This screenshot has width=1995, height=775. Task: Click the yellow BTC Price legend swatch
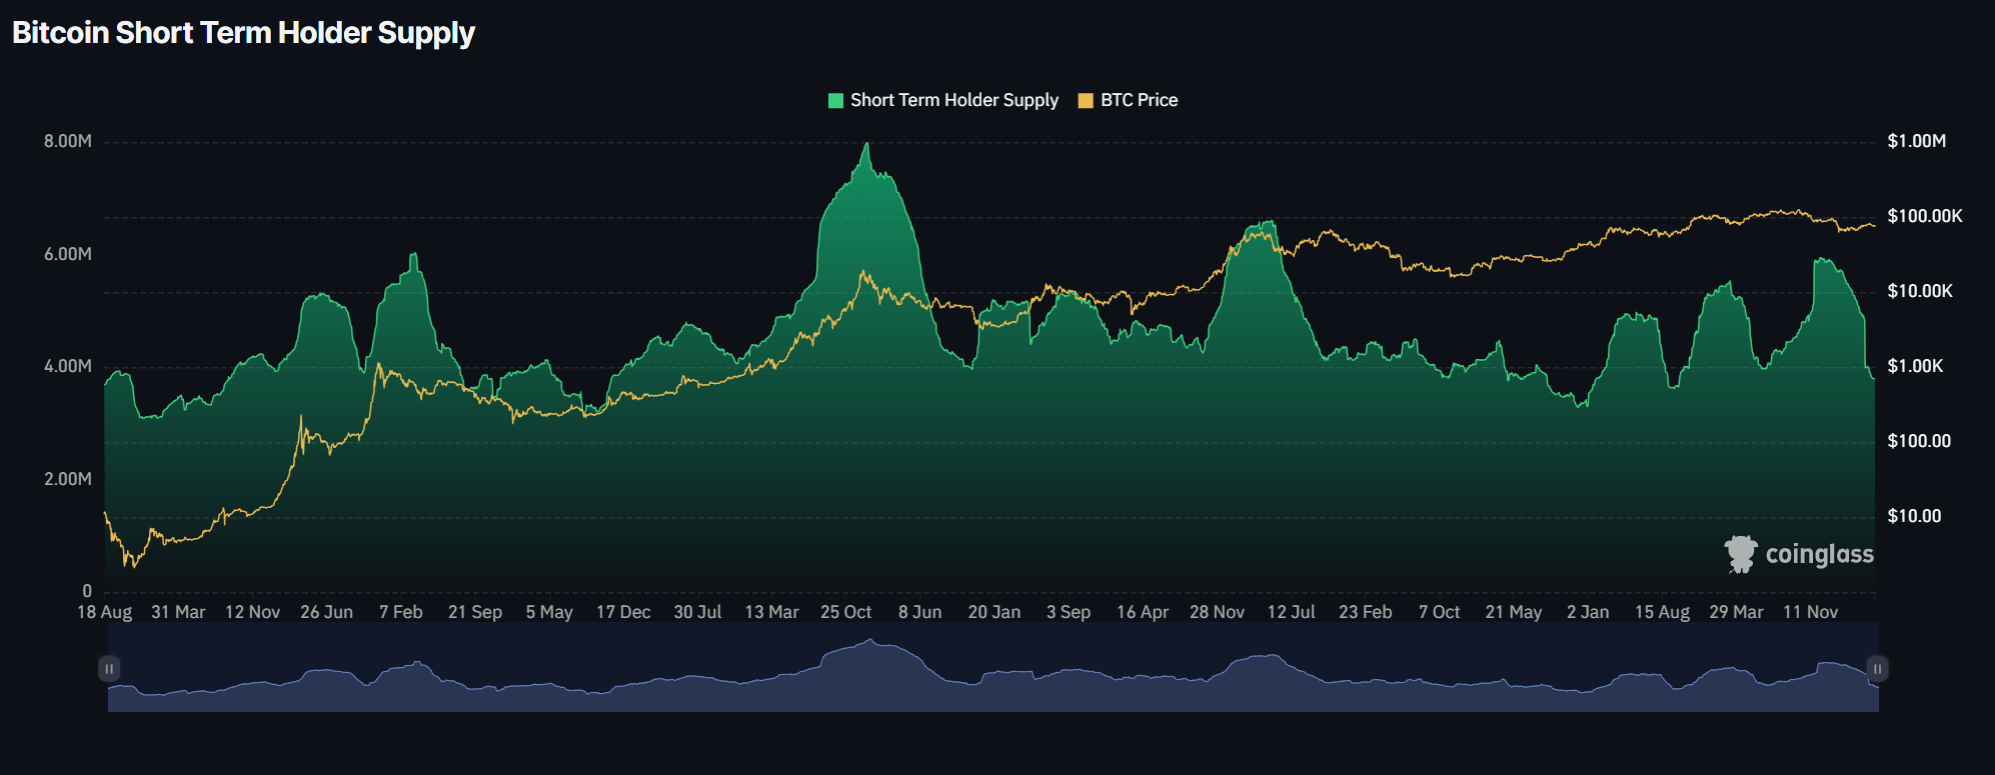[1086, 100]
